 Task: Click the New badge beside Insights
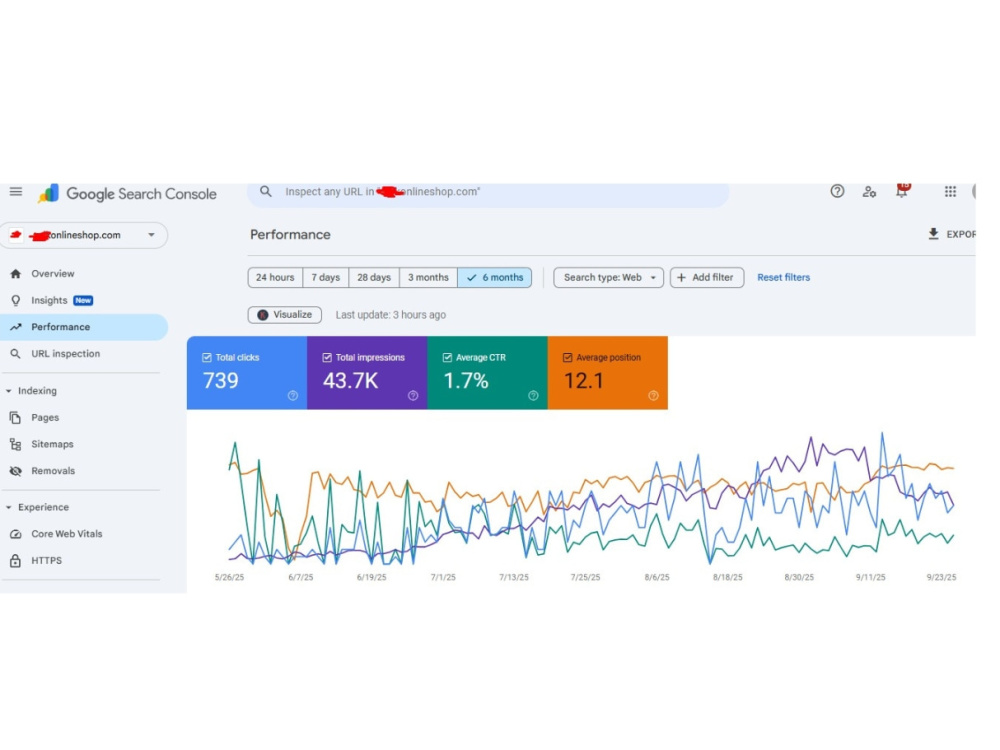(x=83, y=300)
